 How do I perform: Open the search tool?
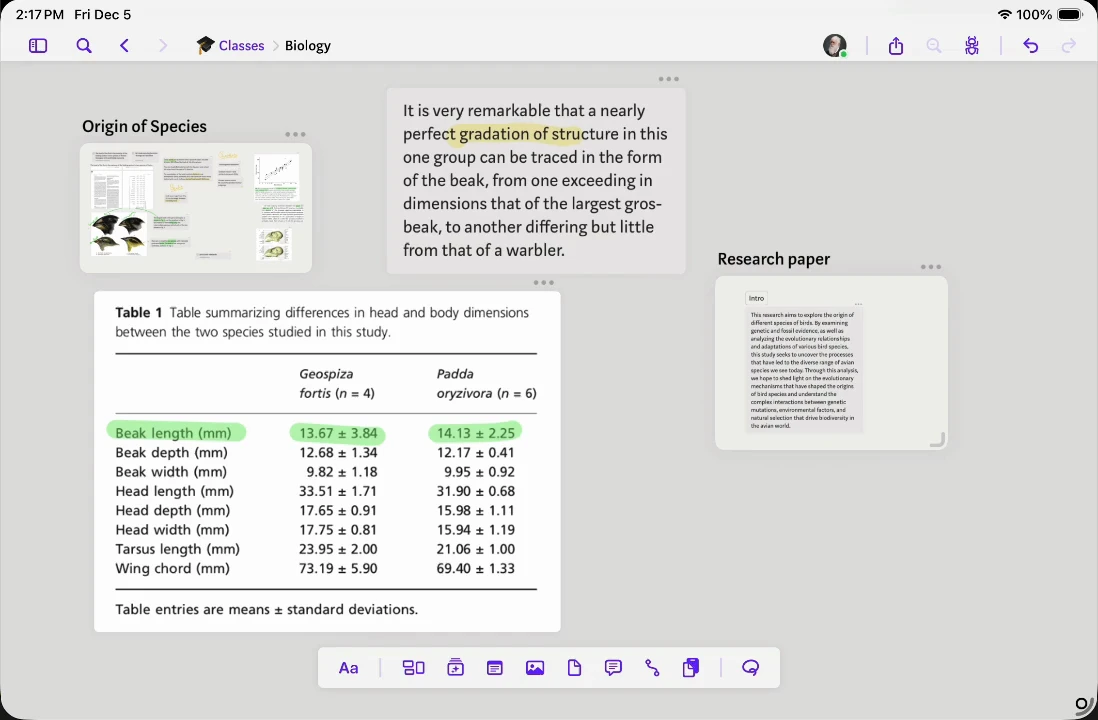pos(83,46)
